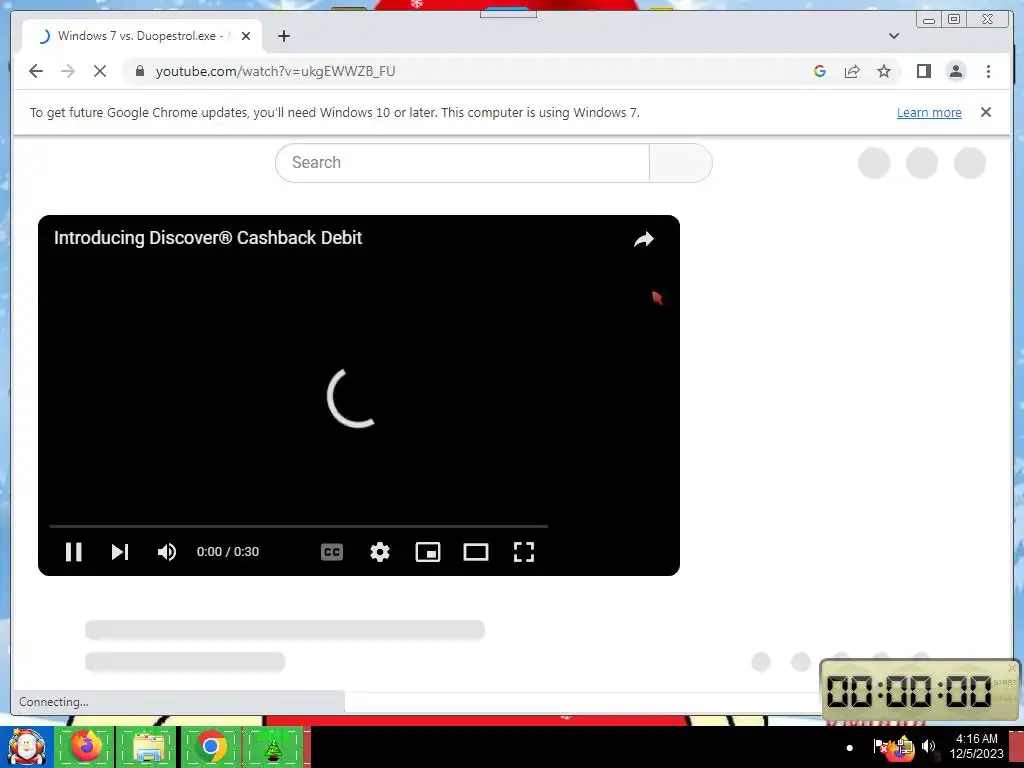Enter full screen video mode
Image resolution: width=1024 pixels, height=768 pixels.
click(x=524, y=552)
